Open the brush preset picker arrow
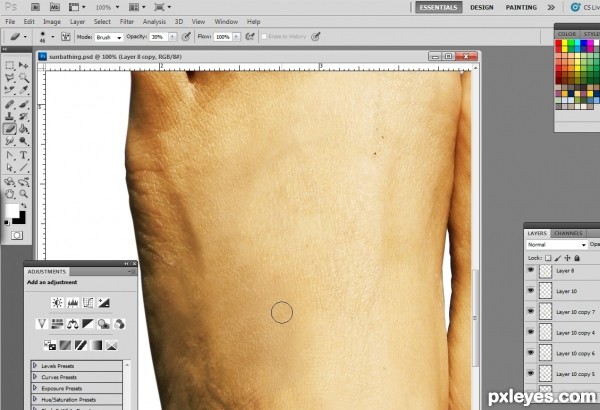This screenshot has height=410, width=600. point(52,37)
